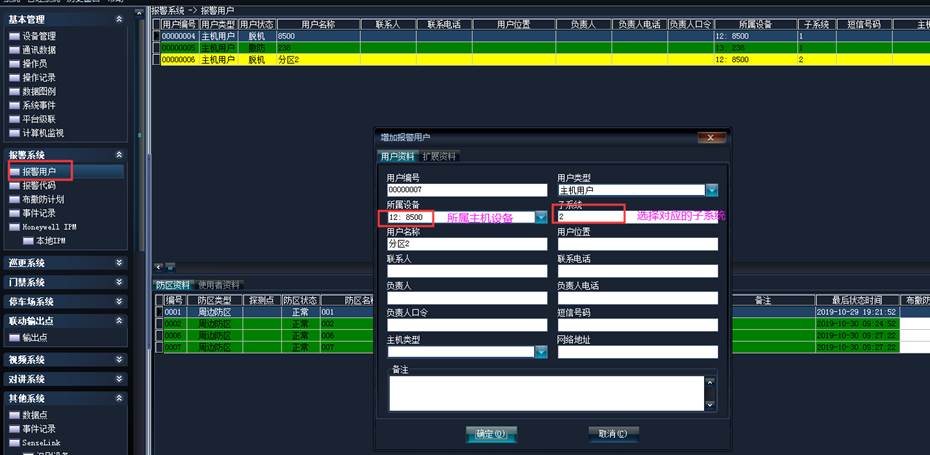Open the 用户类型 dropdown arrow

click(711, 190)
